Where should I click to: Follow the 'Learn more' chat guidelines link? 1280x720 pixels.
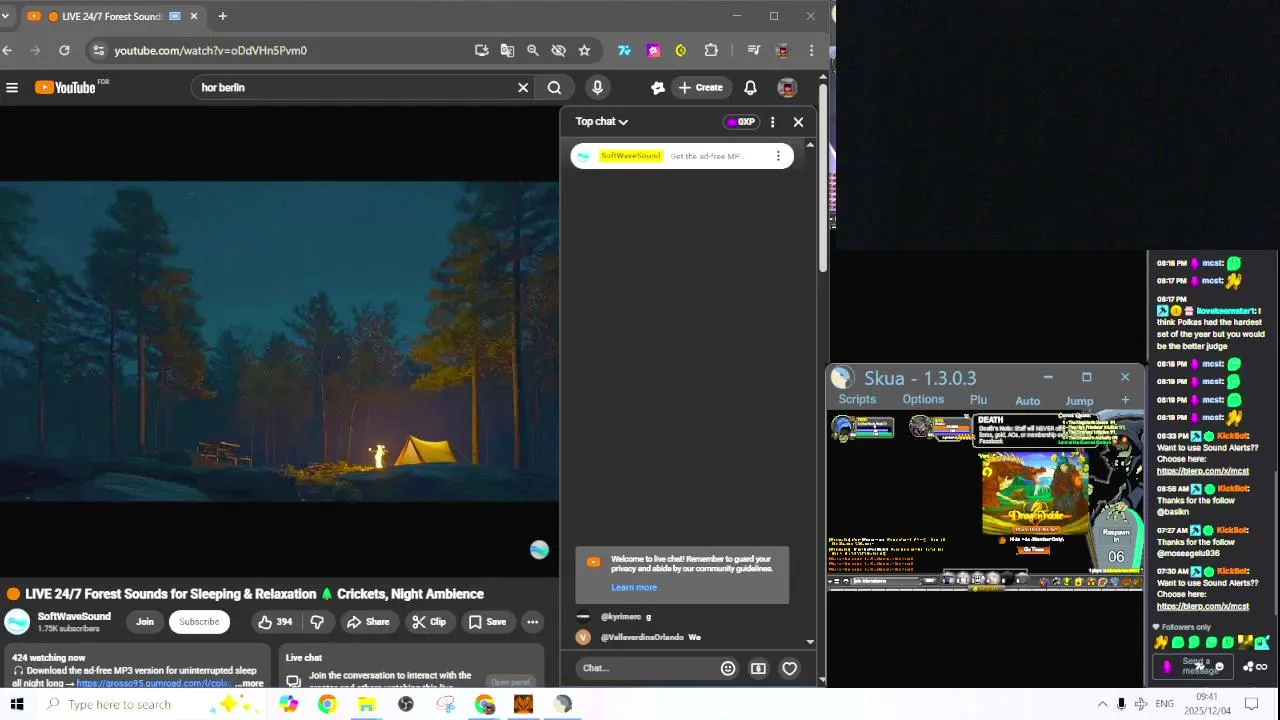pyautogui.click(x=634, y=587)
